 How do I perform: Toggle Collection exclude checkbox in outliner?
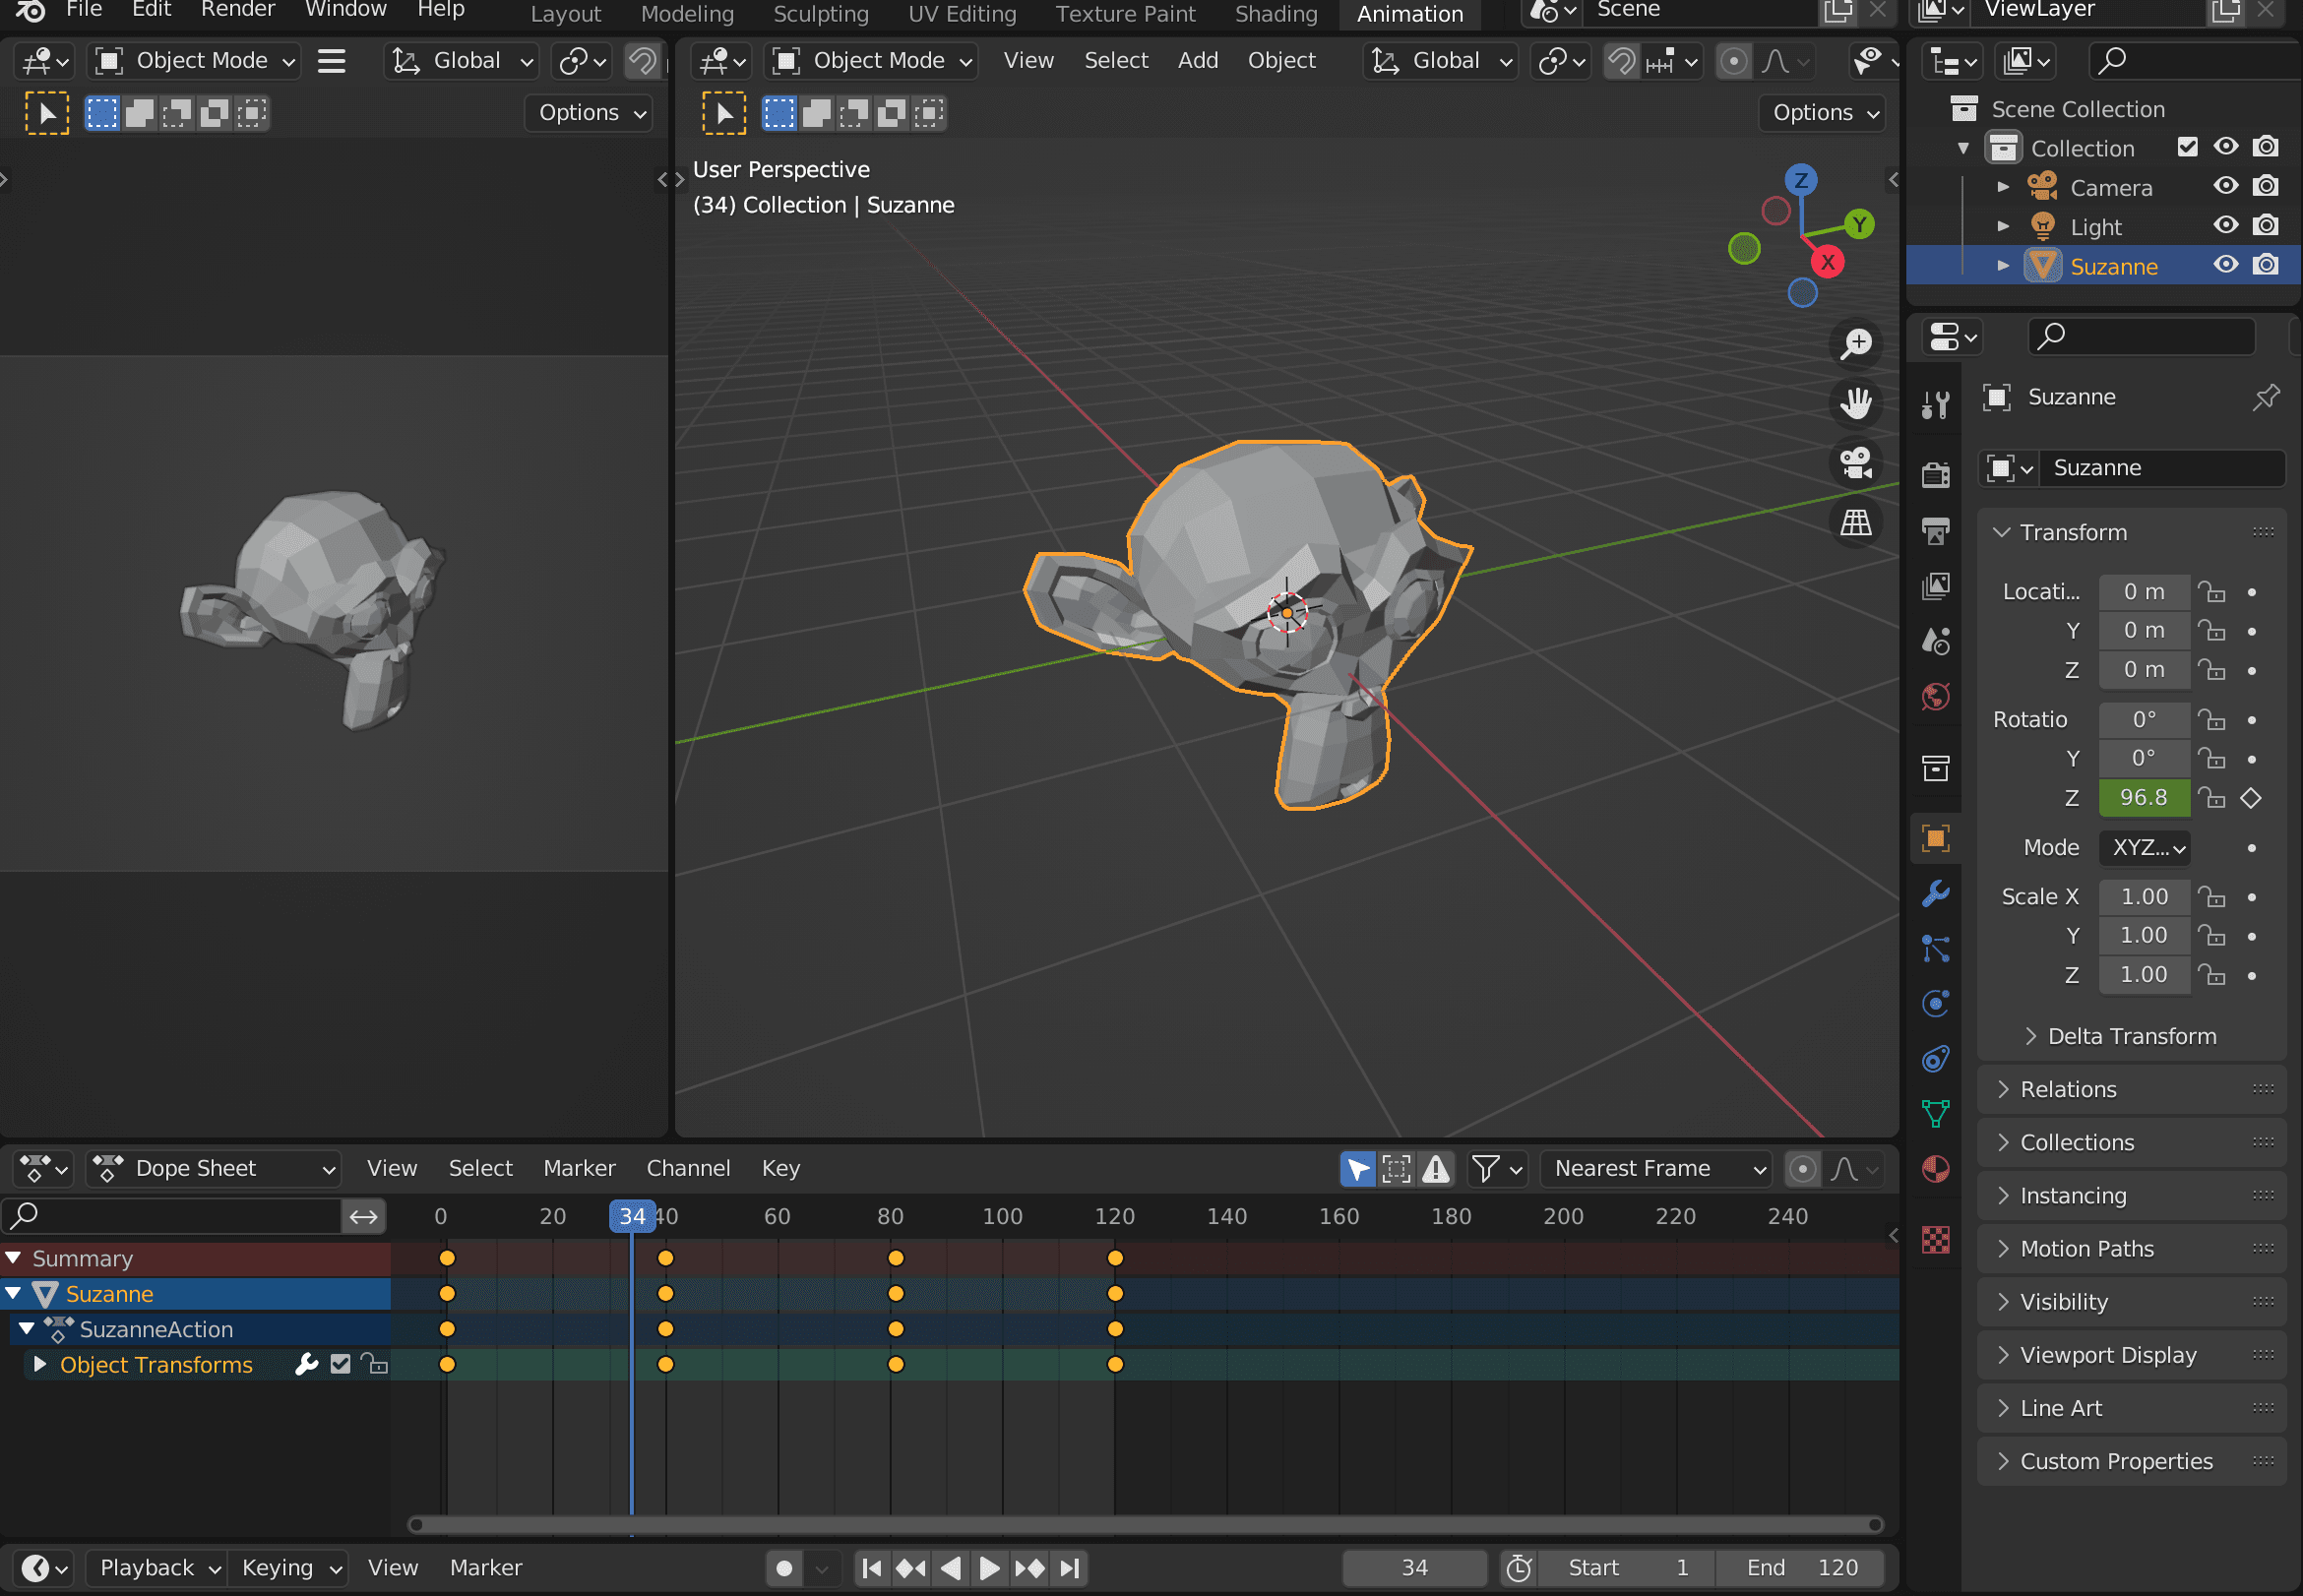[2187, 147]
